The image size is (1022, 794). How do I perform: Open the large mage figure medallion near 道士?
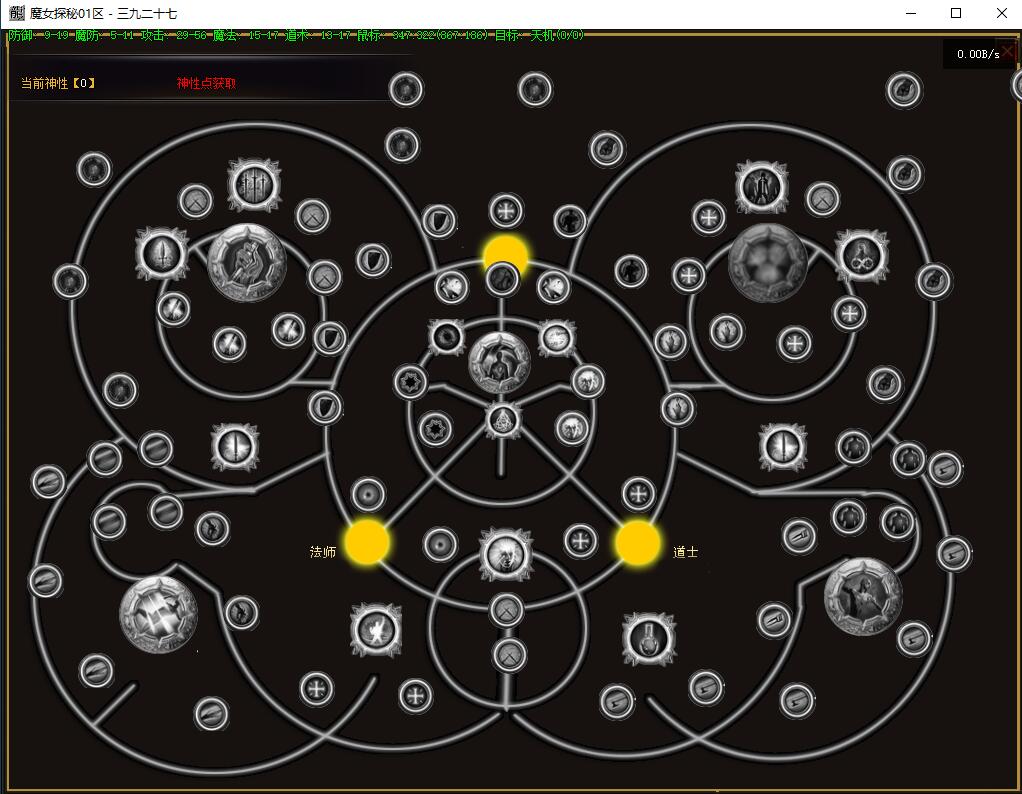(863, 596)
